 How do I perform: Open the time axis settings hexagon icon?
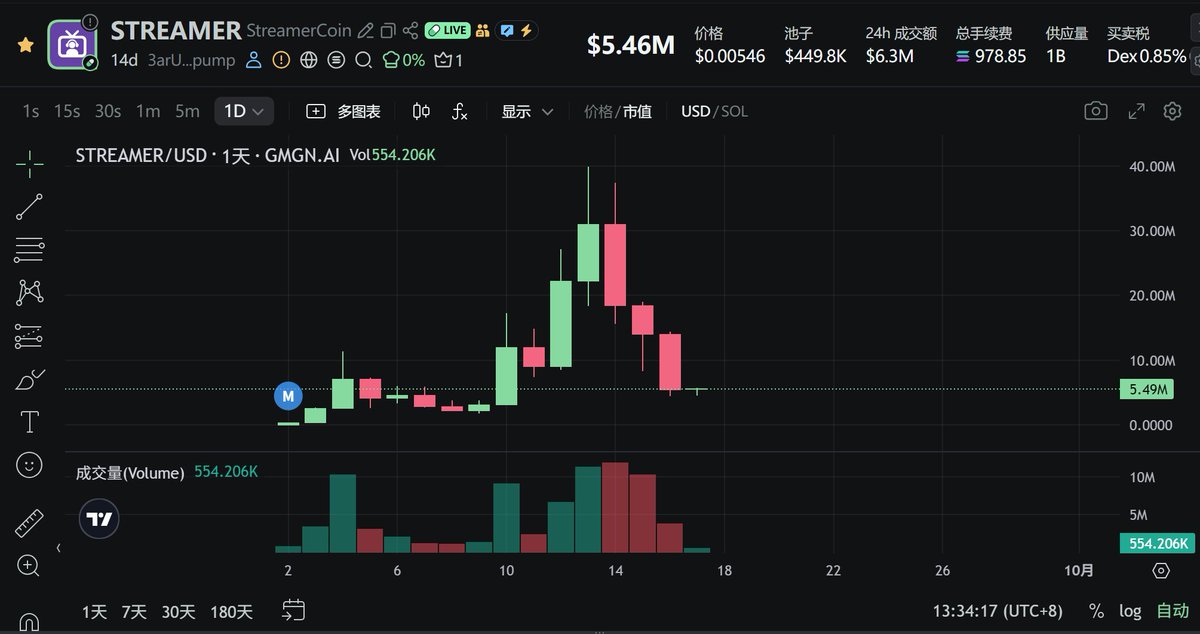(1160, 571)
